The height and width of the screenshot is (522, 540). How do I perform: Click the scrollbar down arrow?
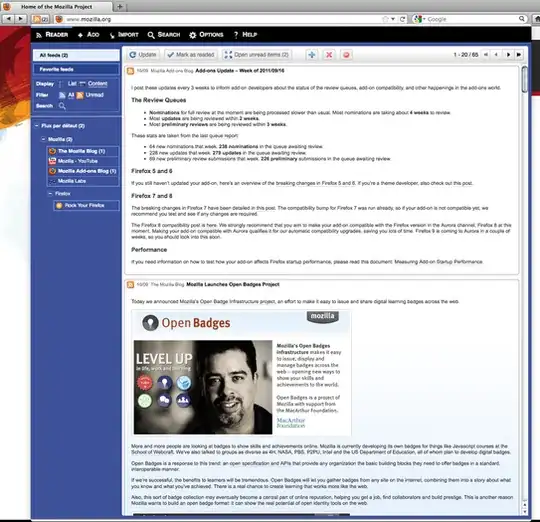525,512
